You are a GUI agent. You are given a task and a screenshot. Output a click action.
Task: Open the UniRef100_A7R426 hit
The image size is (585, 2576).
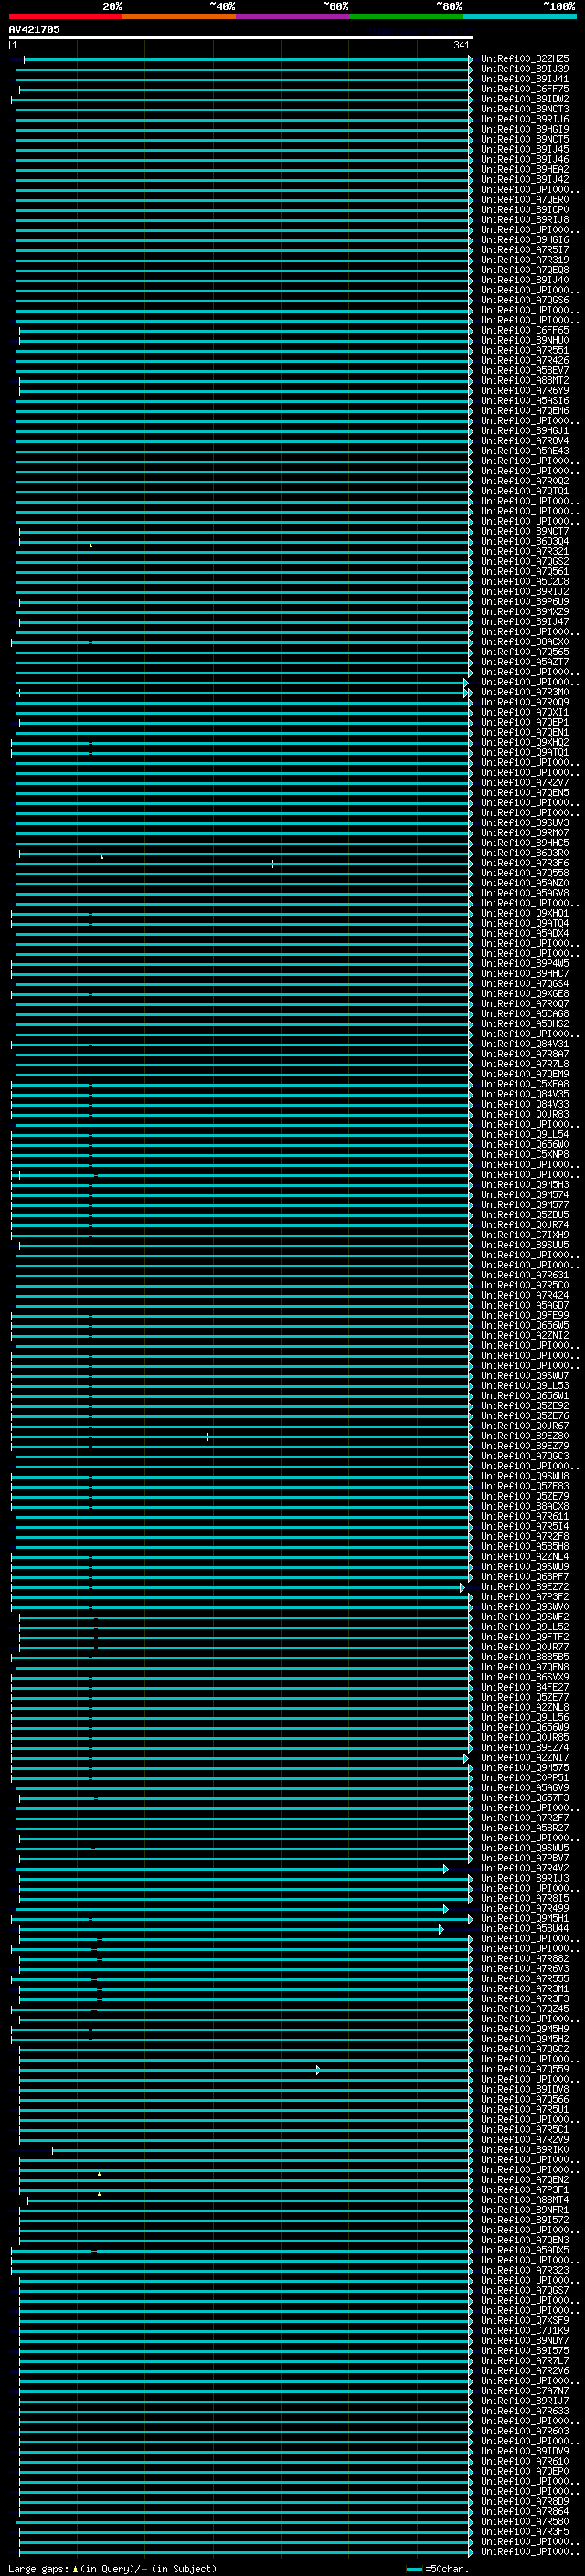click(525, 361)
